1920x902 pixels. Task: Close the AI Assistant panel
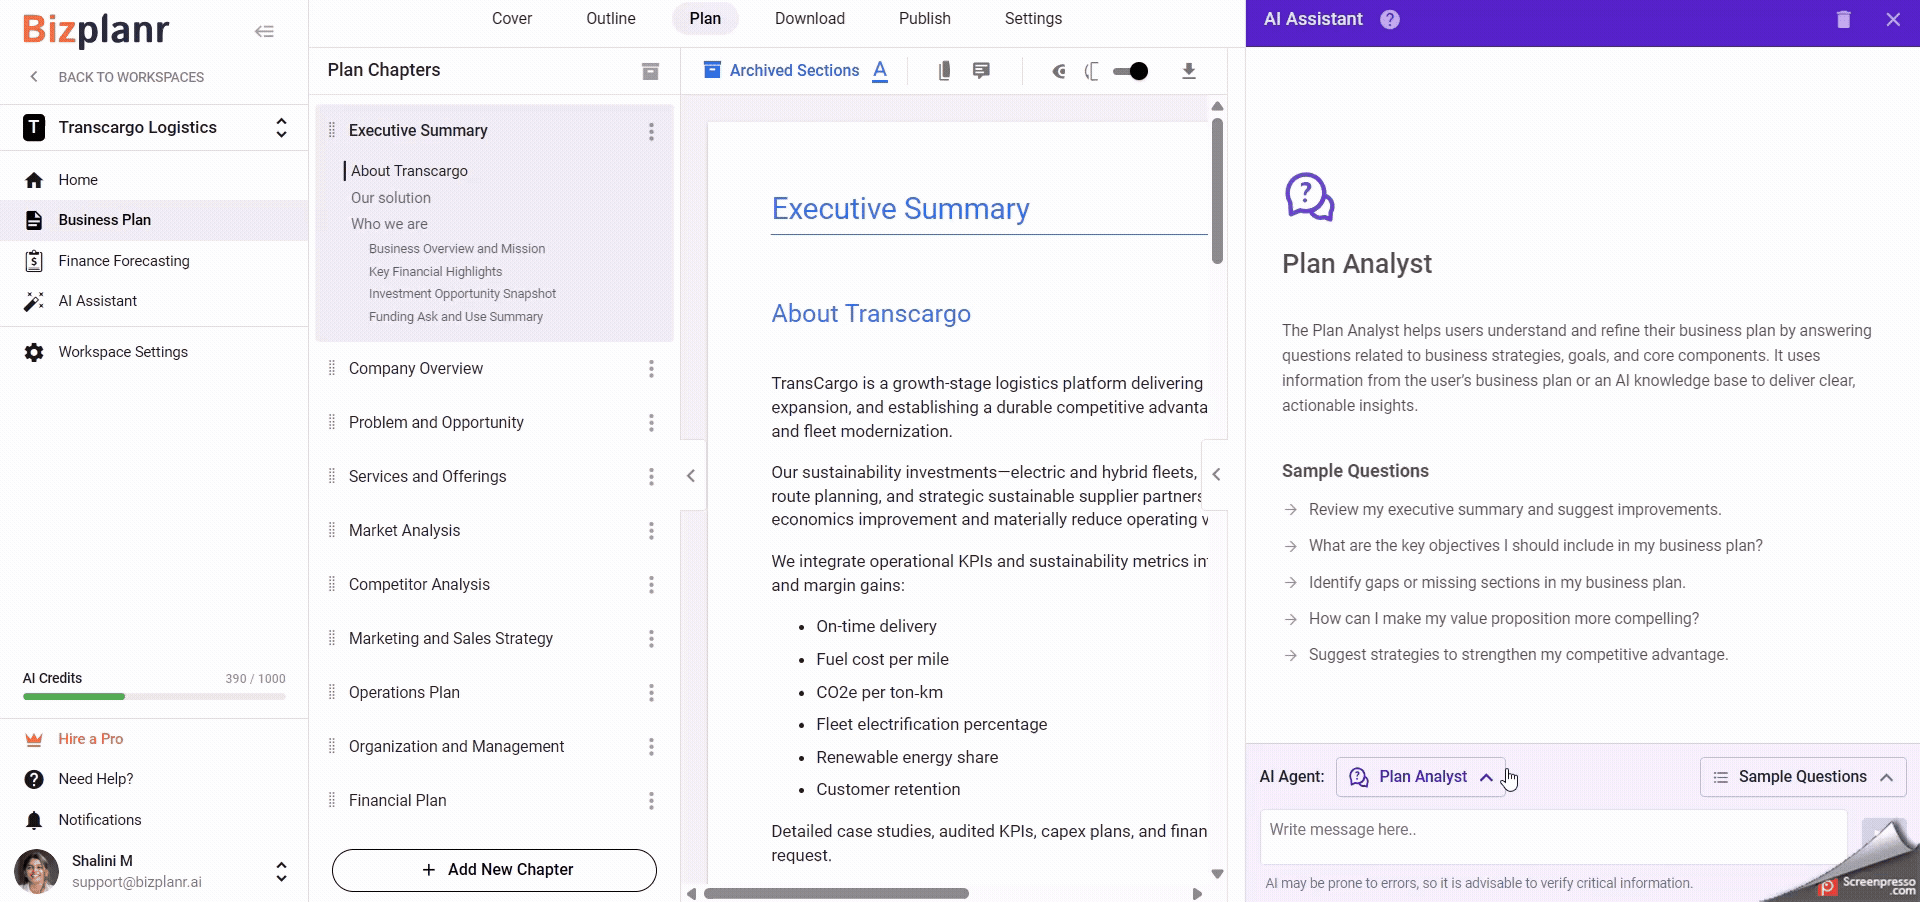pyautogui.click(x=1893, y=19)
